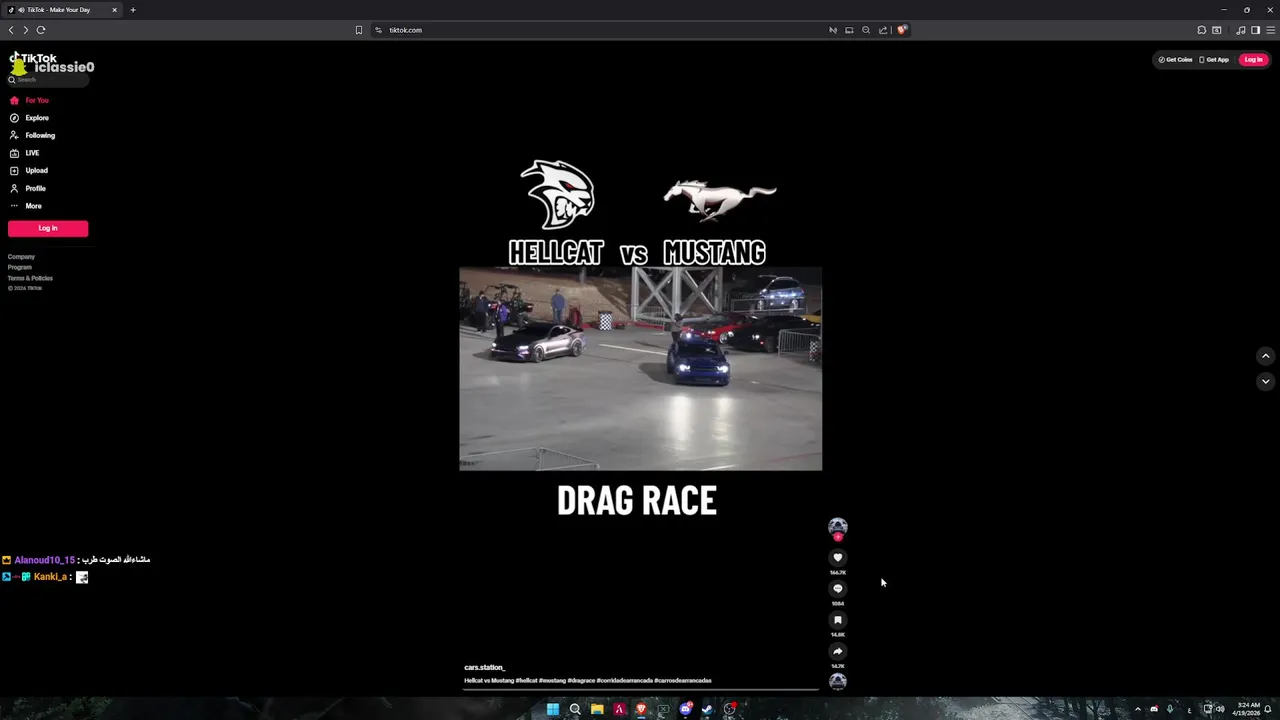Click the browser back arrow
Screen dimensions: 1280x720
point(11,30)
